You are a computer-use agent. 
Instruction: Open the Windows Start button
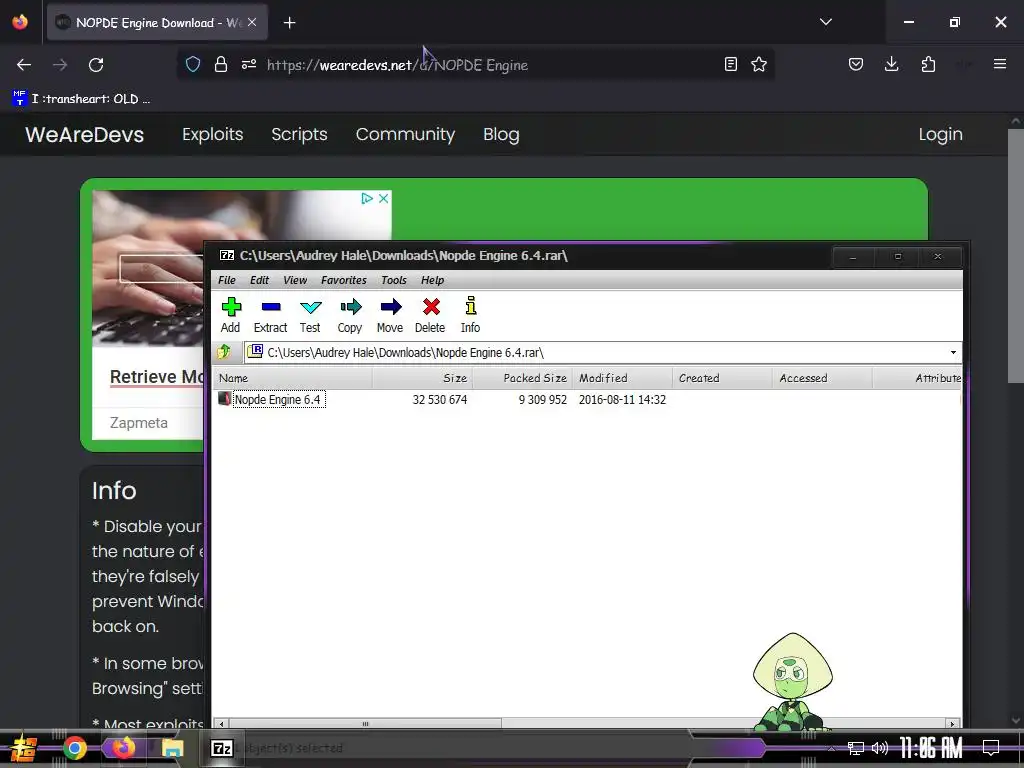click(x=24, y=748)
